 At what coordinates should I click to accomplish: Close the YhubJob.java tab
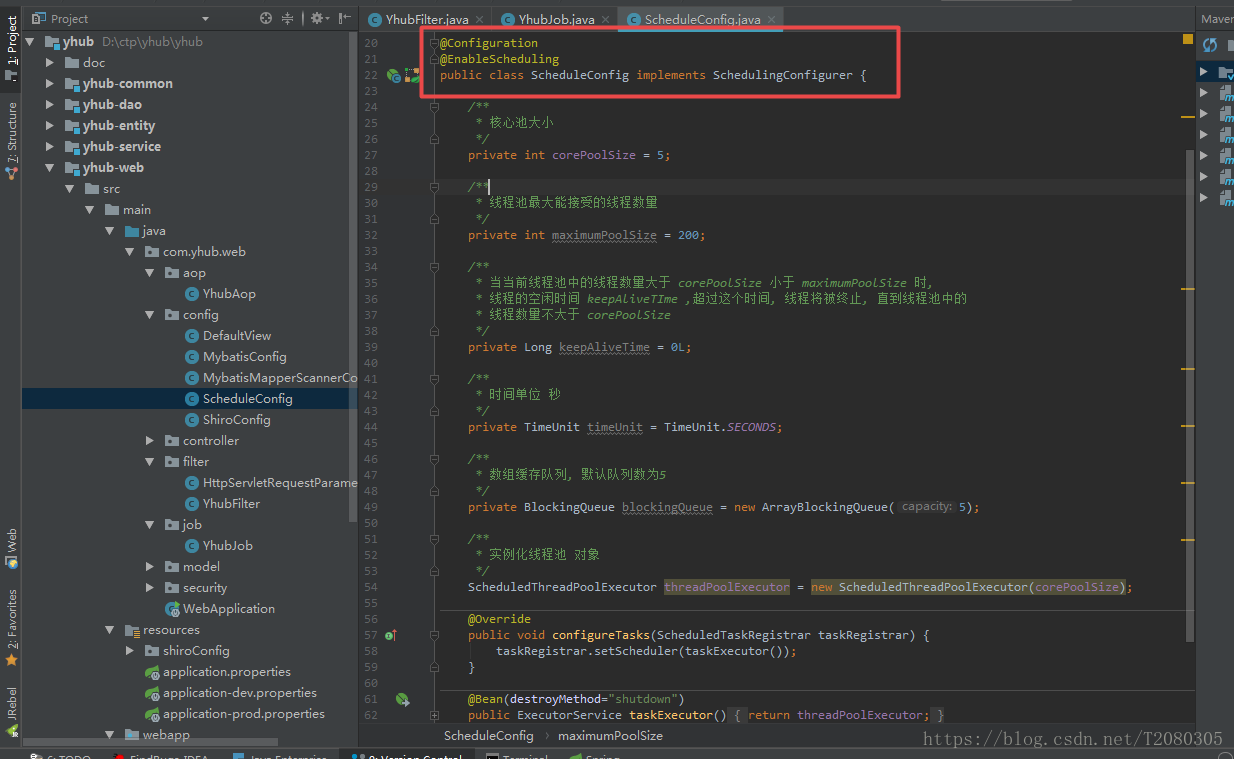coord(606,19)
